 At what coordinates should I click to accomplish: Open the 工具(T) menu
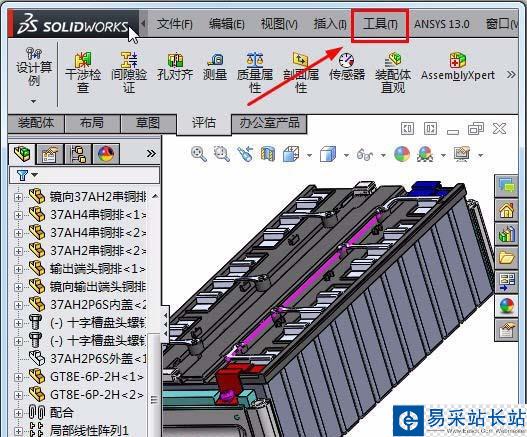point(380,24)
